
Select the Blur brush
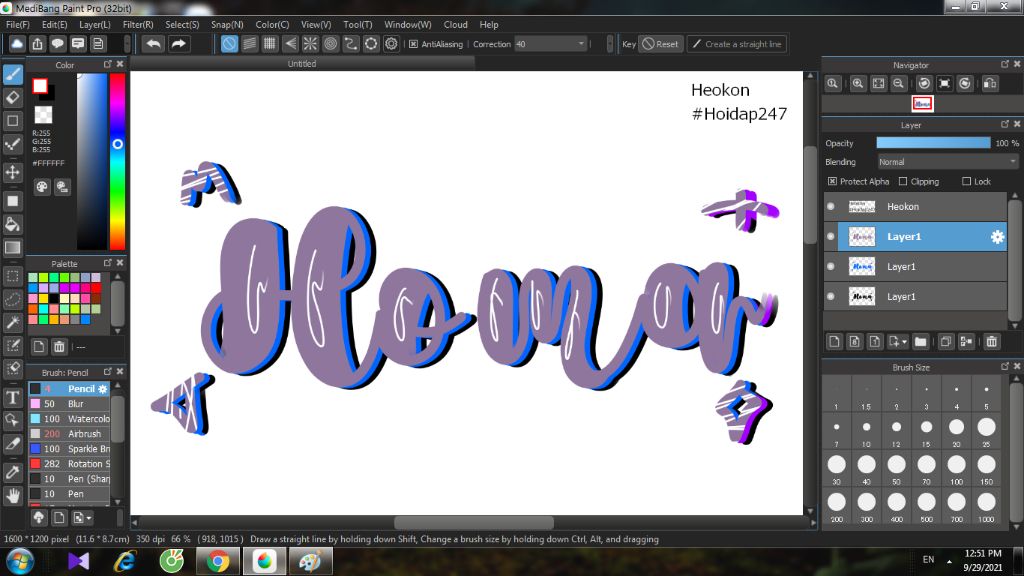coord(69,404)
